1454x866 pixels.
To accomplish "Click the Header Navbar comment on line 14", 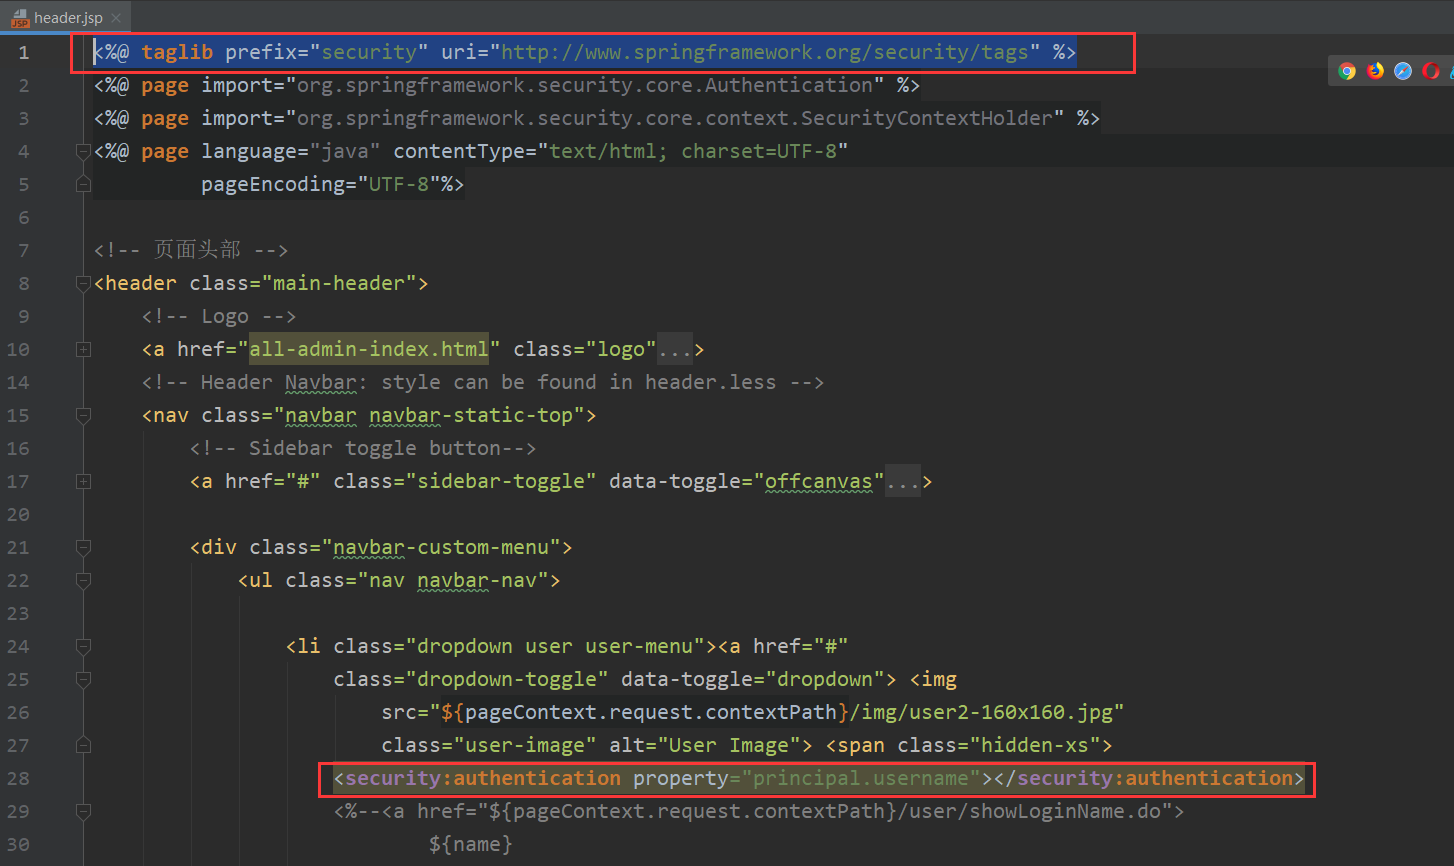I will 483,382.
